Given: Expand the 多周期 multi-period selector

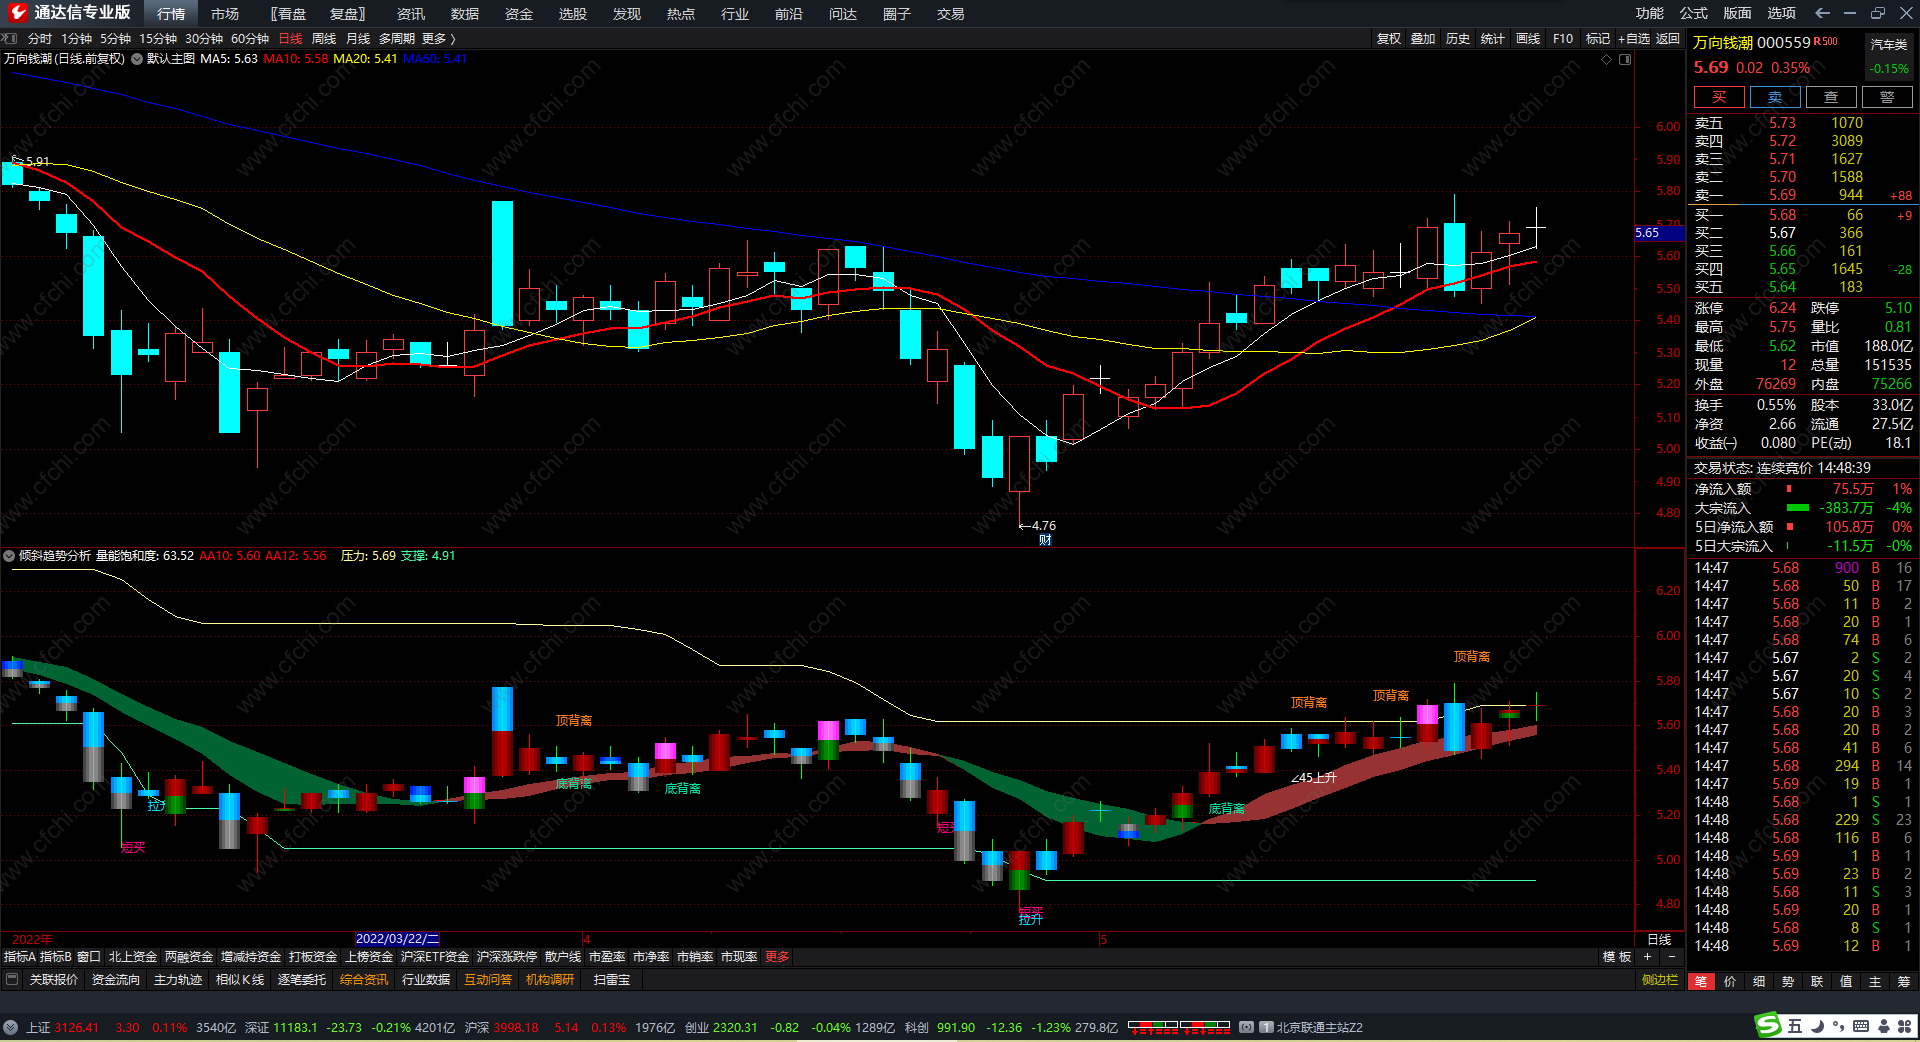Looking at the screenshot, I should click(x=397, y=39).
